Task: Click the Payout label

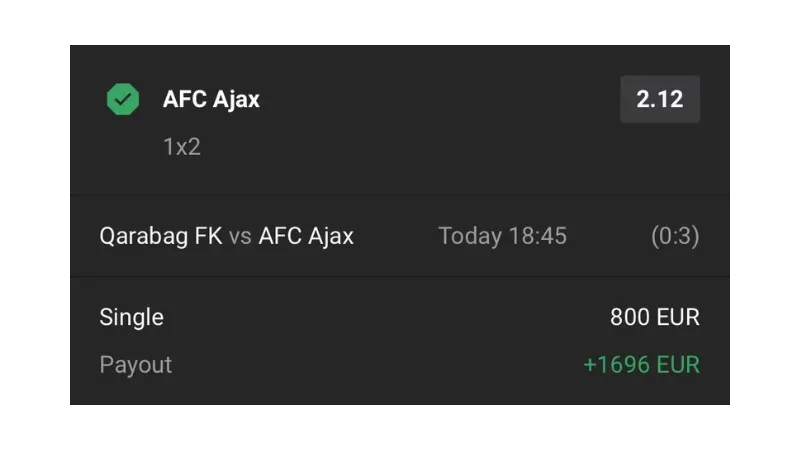Action: point(136,365)
